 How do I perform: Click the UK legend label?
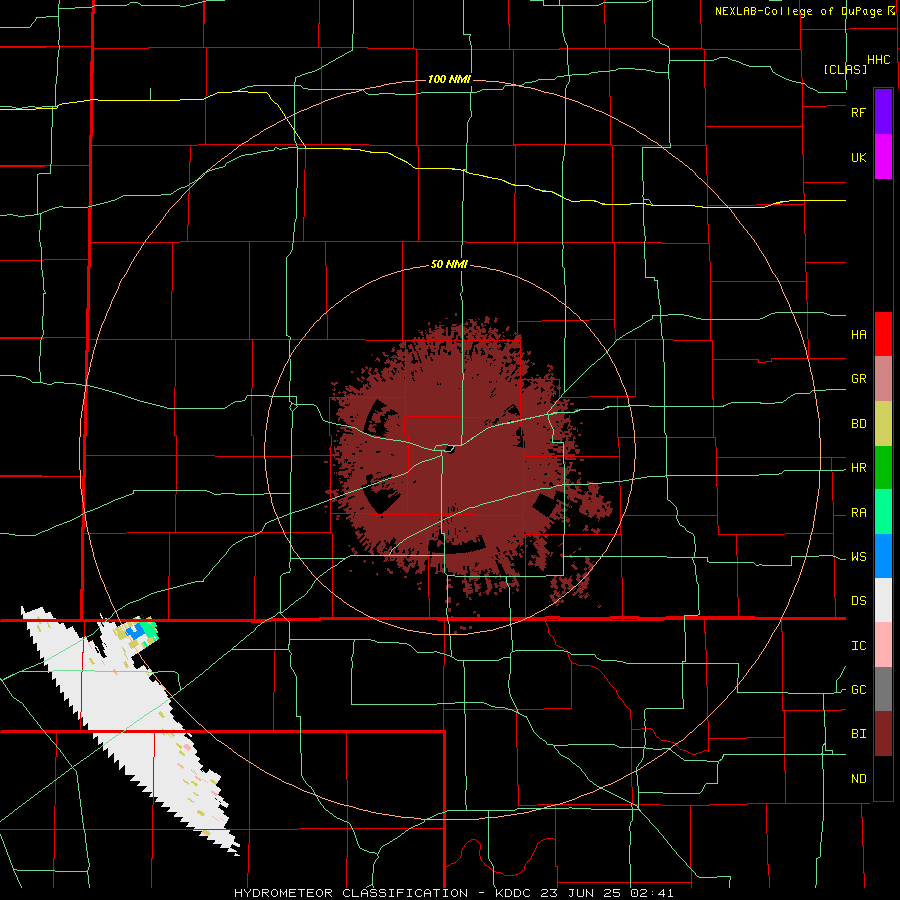(x=858, y=158)
